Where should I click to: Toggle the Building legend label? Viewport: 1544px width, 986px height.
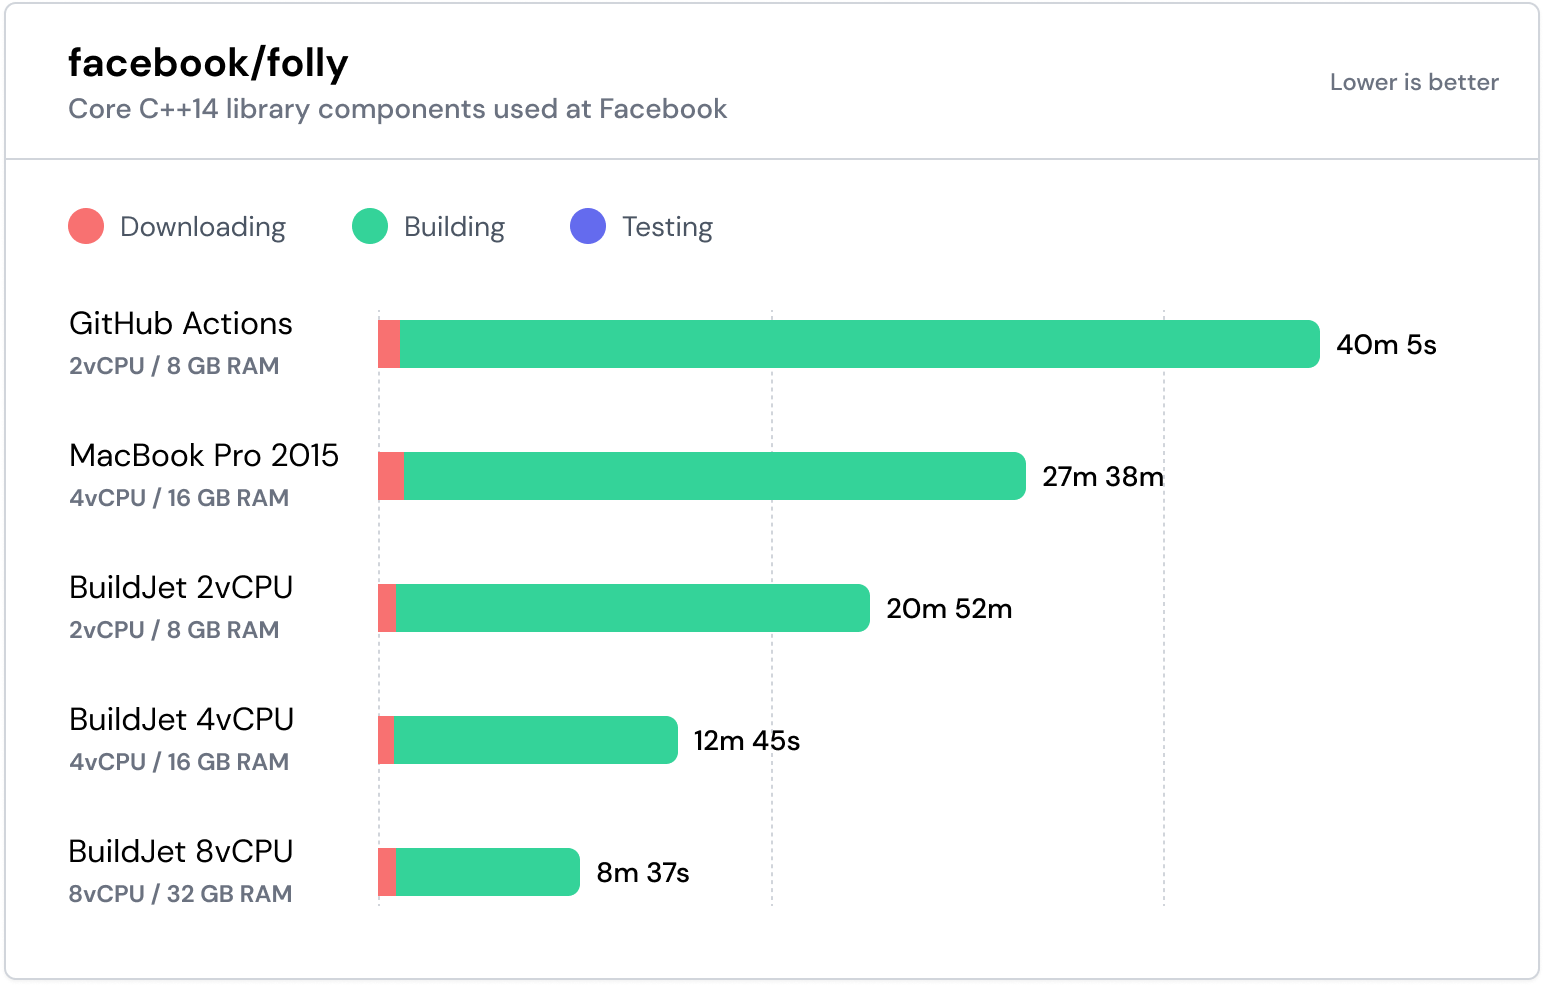(454, 227)
